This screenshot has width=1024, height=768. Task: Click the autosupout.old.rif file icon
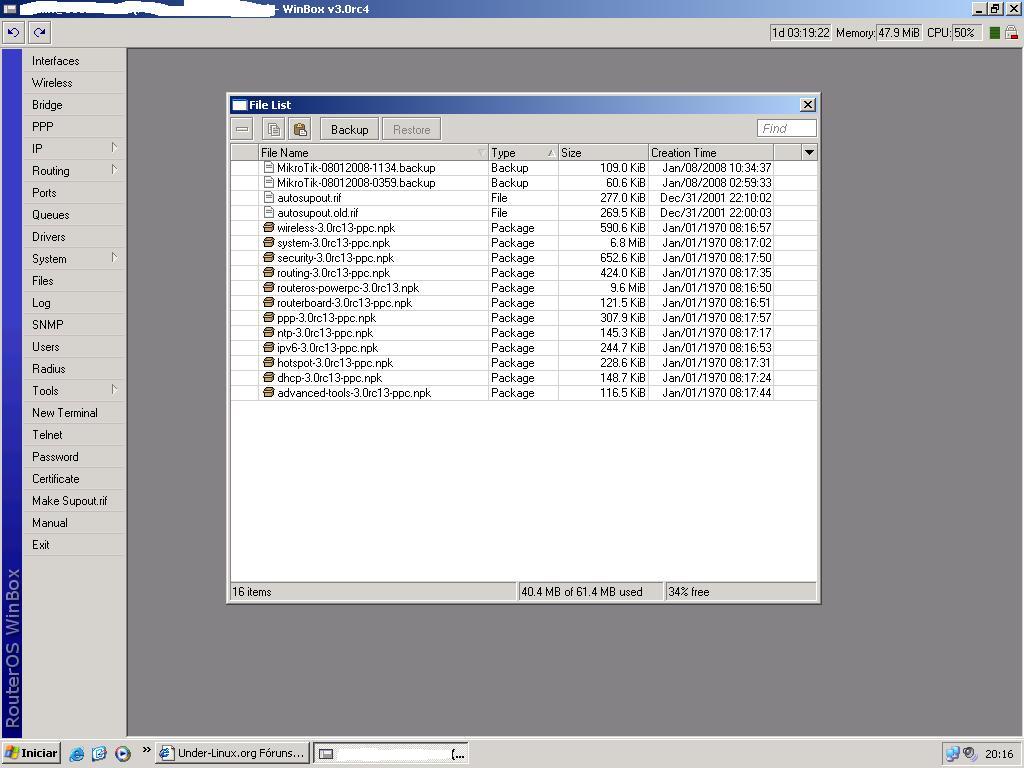coord(268,212)
